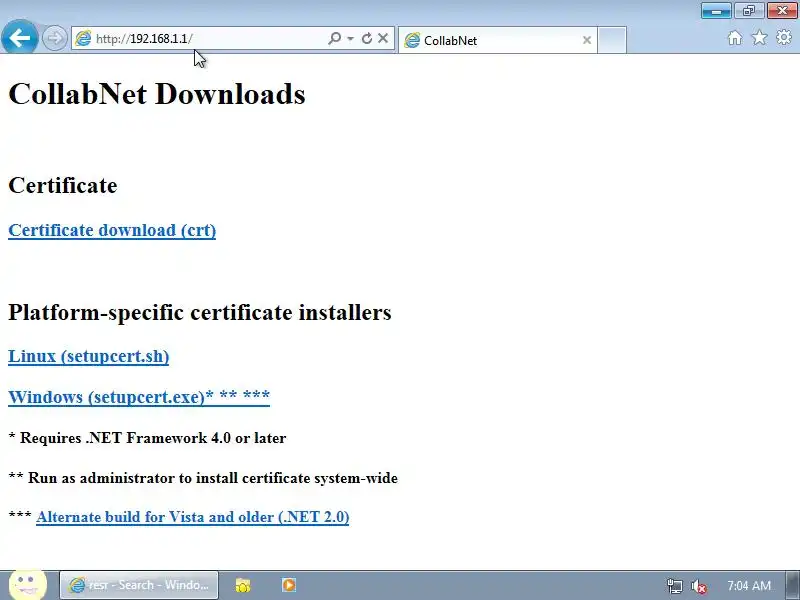The height and width of the screenshot is (600, 800).
Task: Click the Start button in taskbar
Action: (x=28, y=585)
